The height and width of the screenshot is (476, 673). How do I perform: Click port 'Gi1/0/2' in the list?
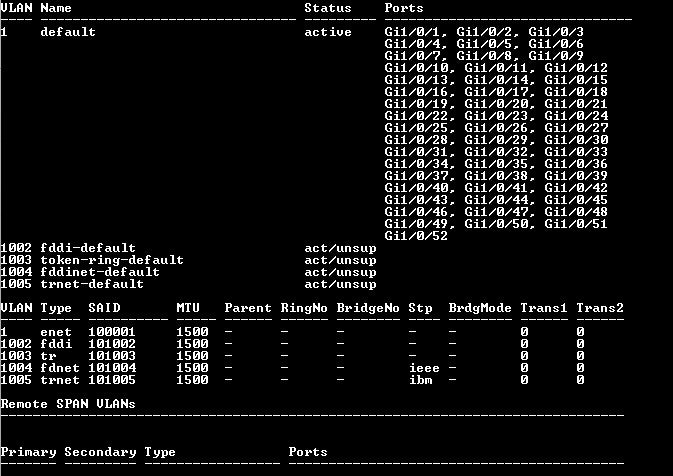tap(483, 32)
